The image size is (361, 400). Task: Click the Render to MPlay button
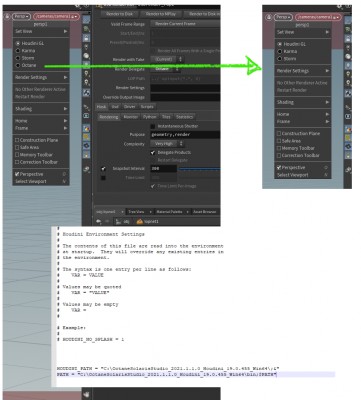point(161,14)
